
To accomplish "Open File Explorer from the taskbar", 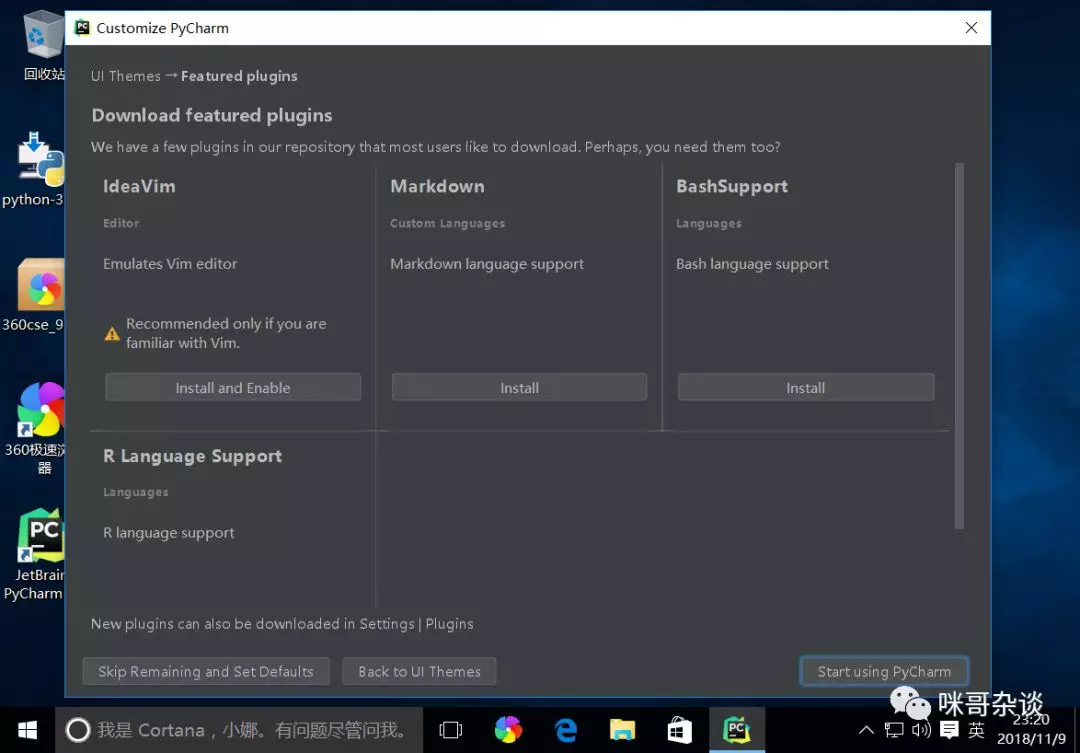I will pos(622,730).
